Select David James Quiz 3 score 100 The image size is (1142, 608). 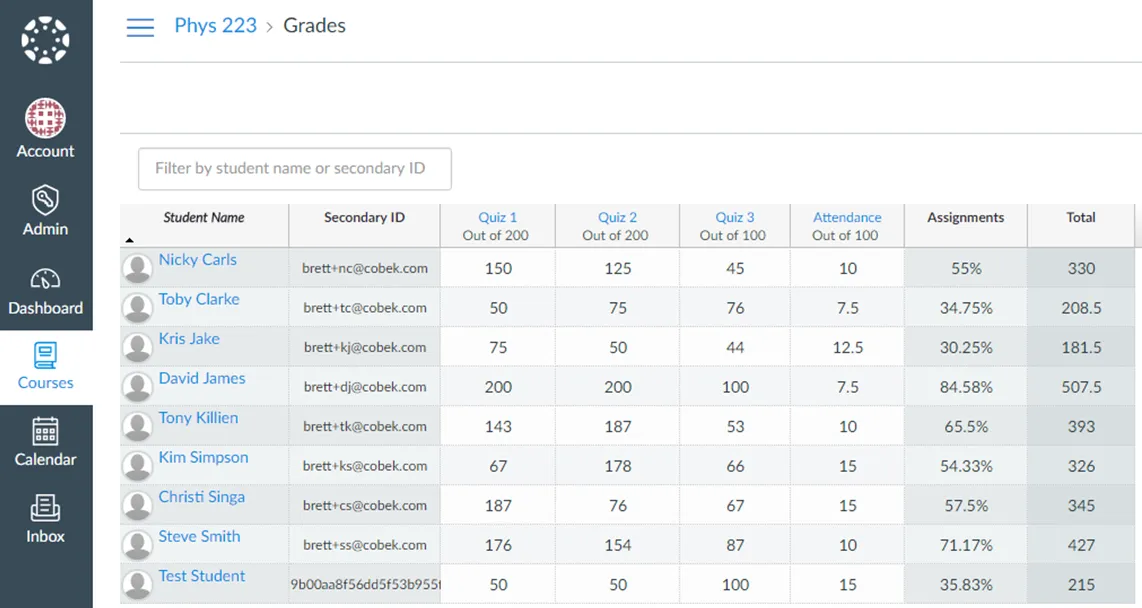(x=735, y=387)
